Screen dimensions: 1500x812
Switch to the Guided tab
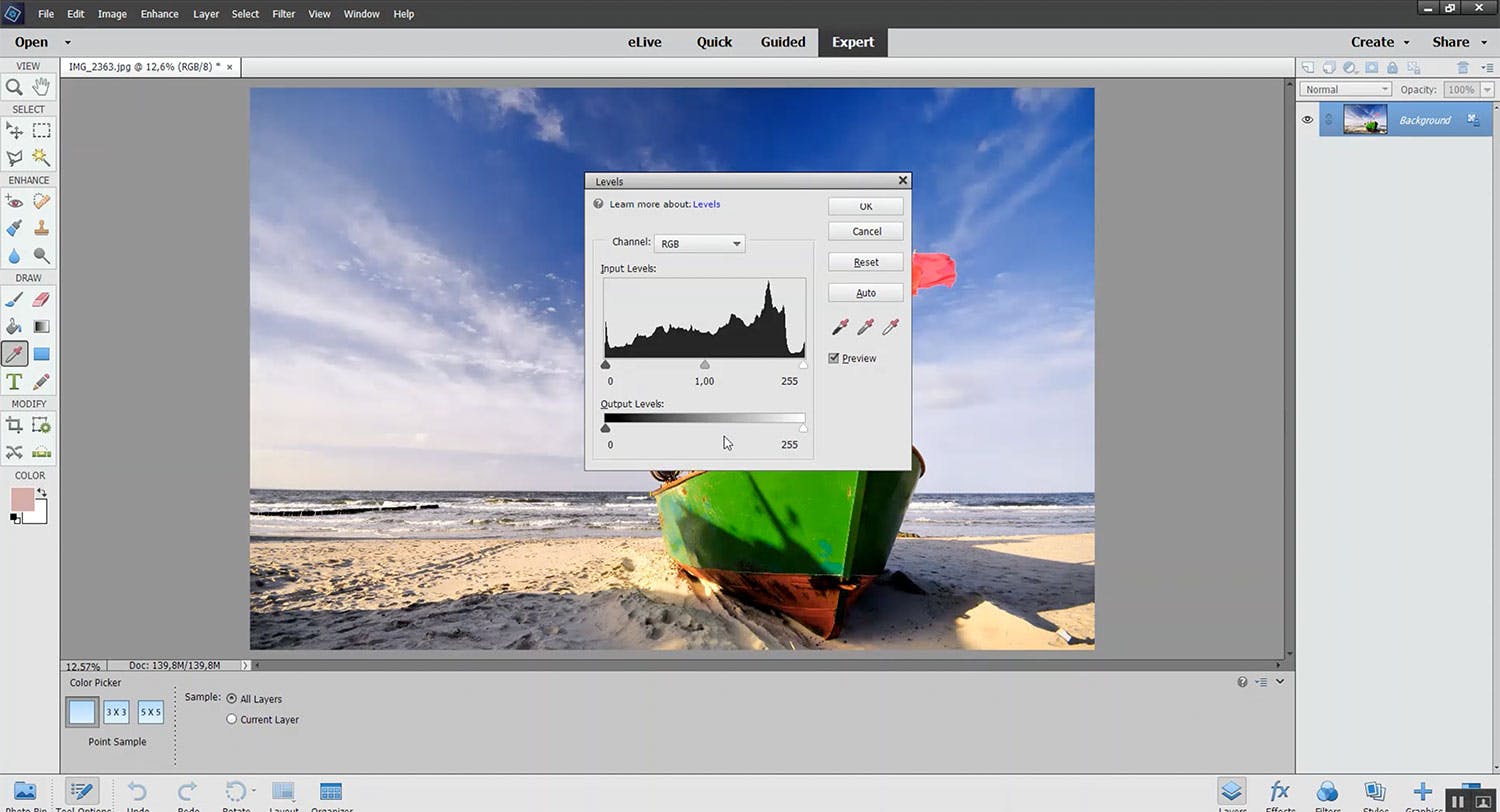click(x=782, y=42)
